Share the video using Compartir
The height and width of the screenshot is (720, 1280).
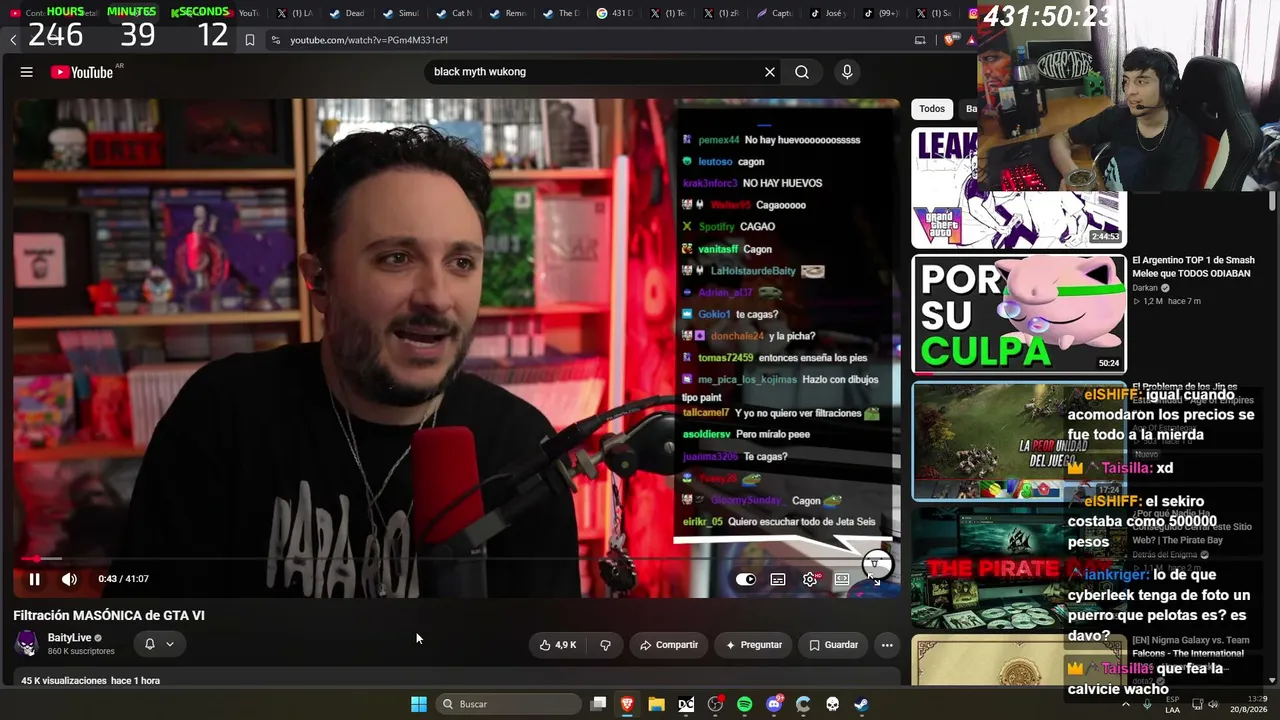pos(669,645)
